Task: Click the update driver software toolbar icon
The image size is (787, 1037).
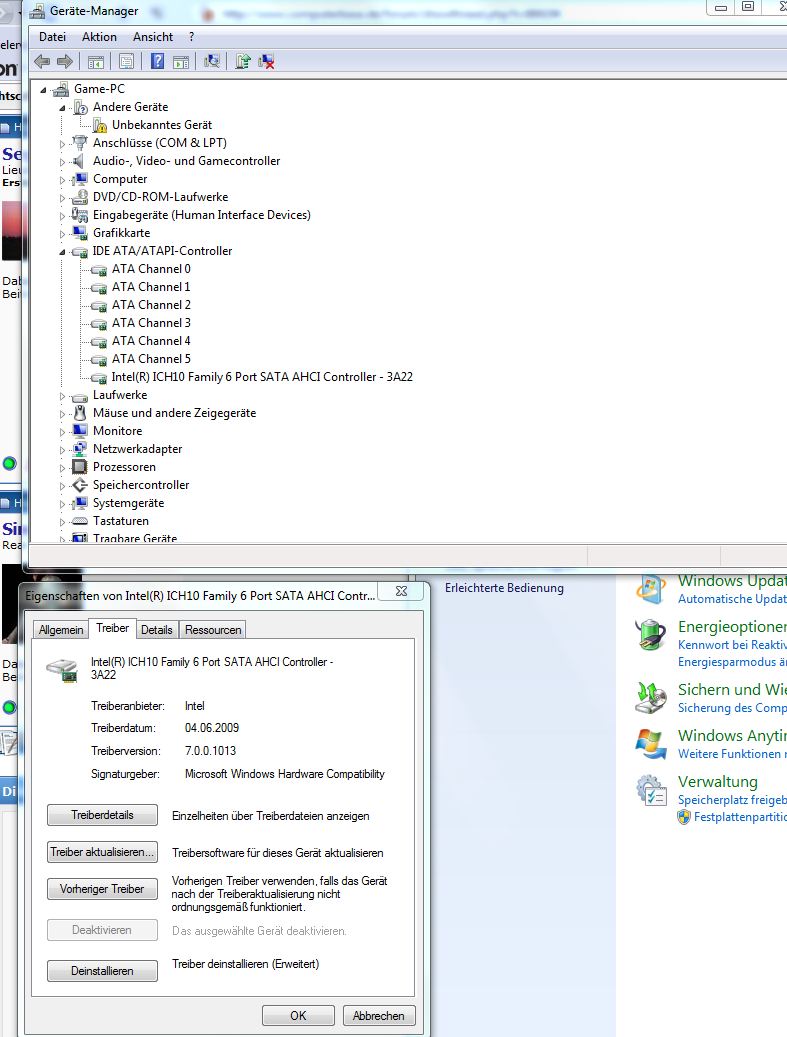Action: click(243, 62)
